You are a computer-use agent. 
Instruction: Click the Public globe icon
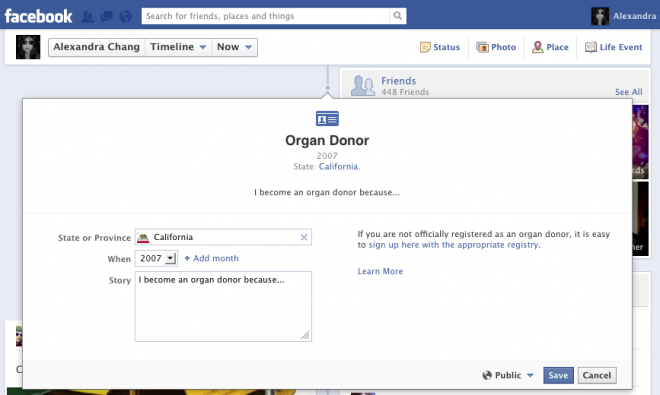pyautogui.click(x=487, y=375)
